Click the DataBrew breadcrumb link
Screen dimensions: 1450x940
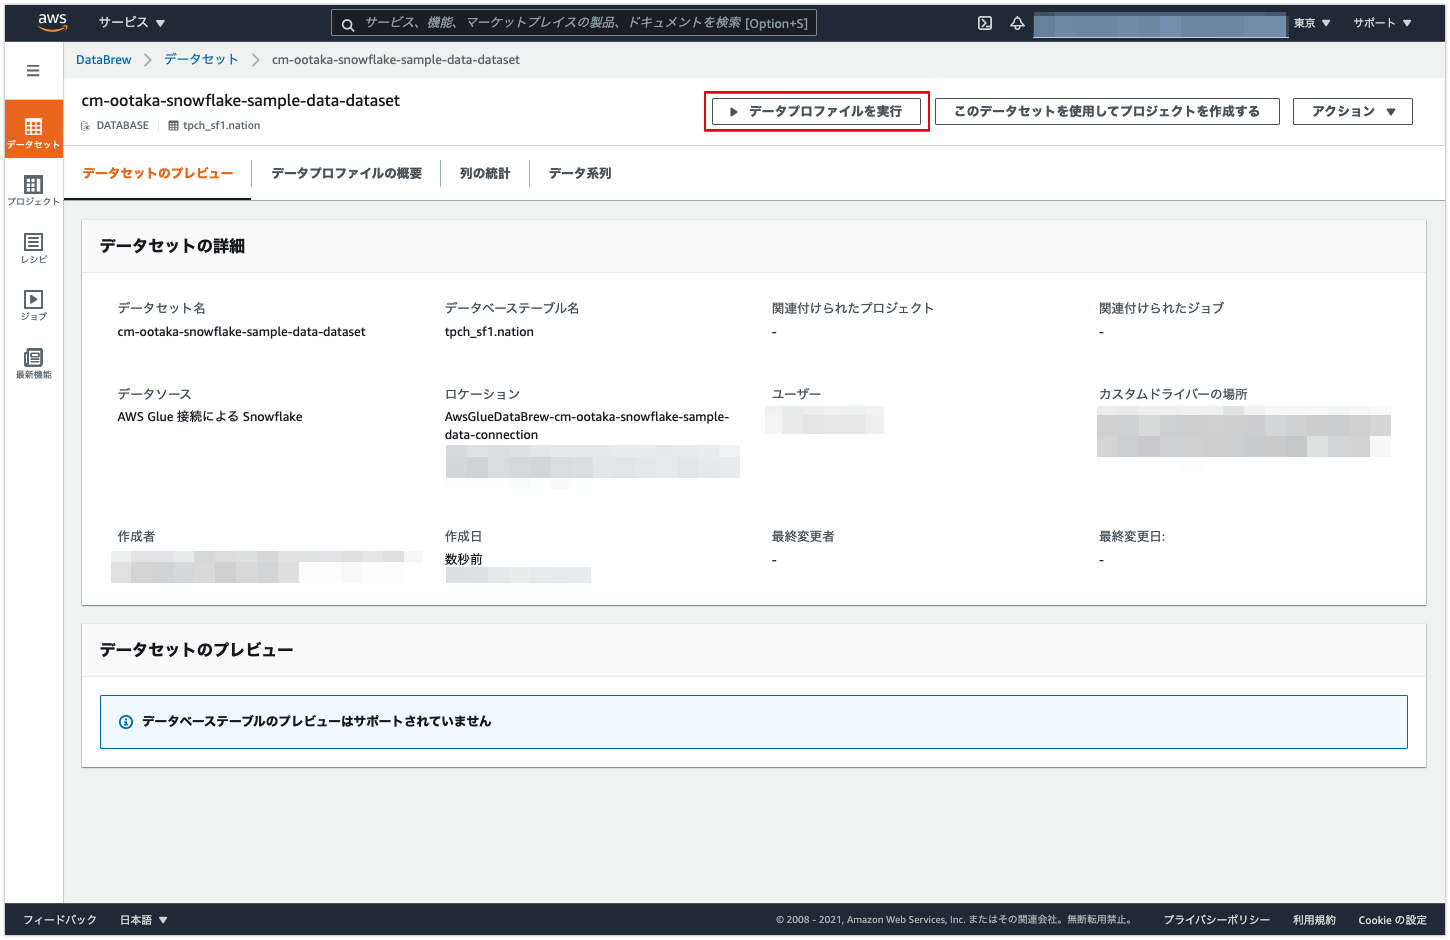pyautogui.click(x=103, y=59)
